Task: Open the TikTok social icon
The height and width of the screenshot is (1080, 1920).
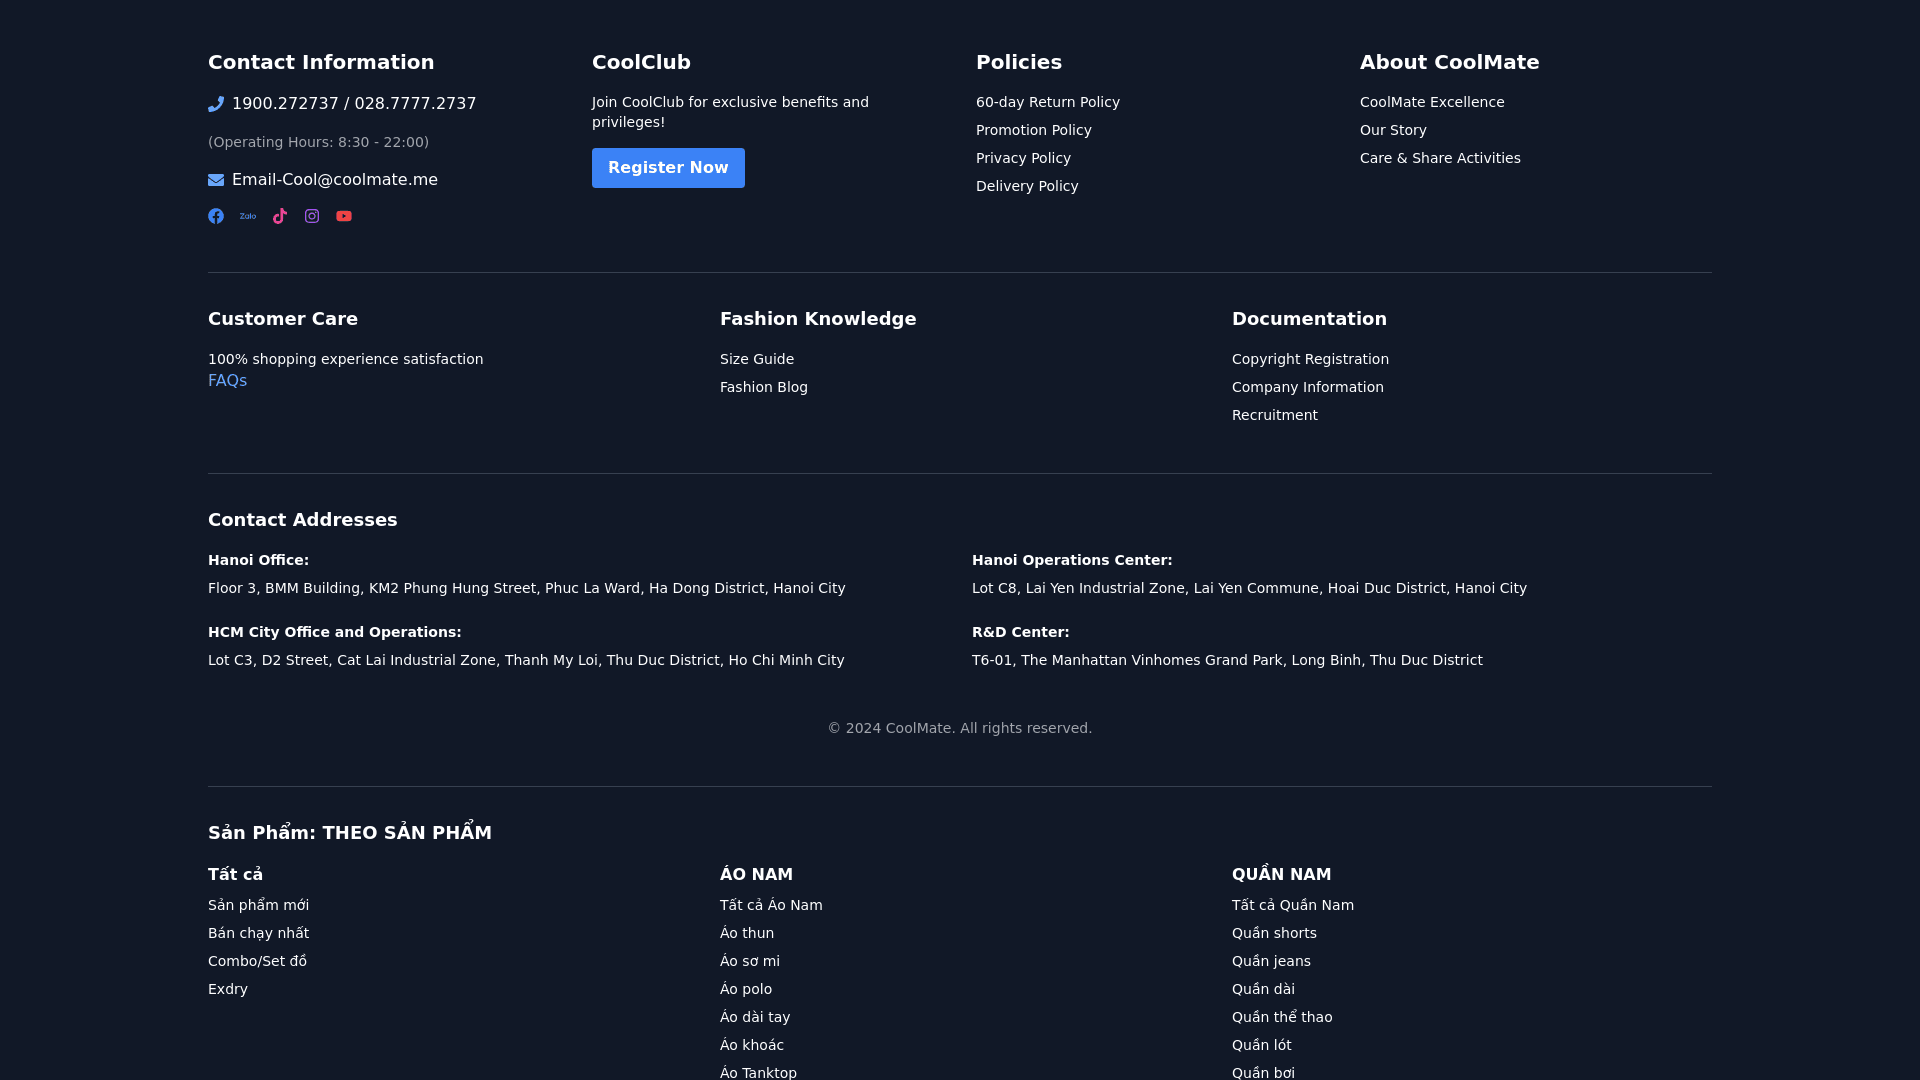Action: 280,216
